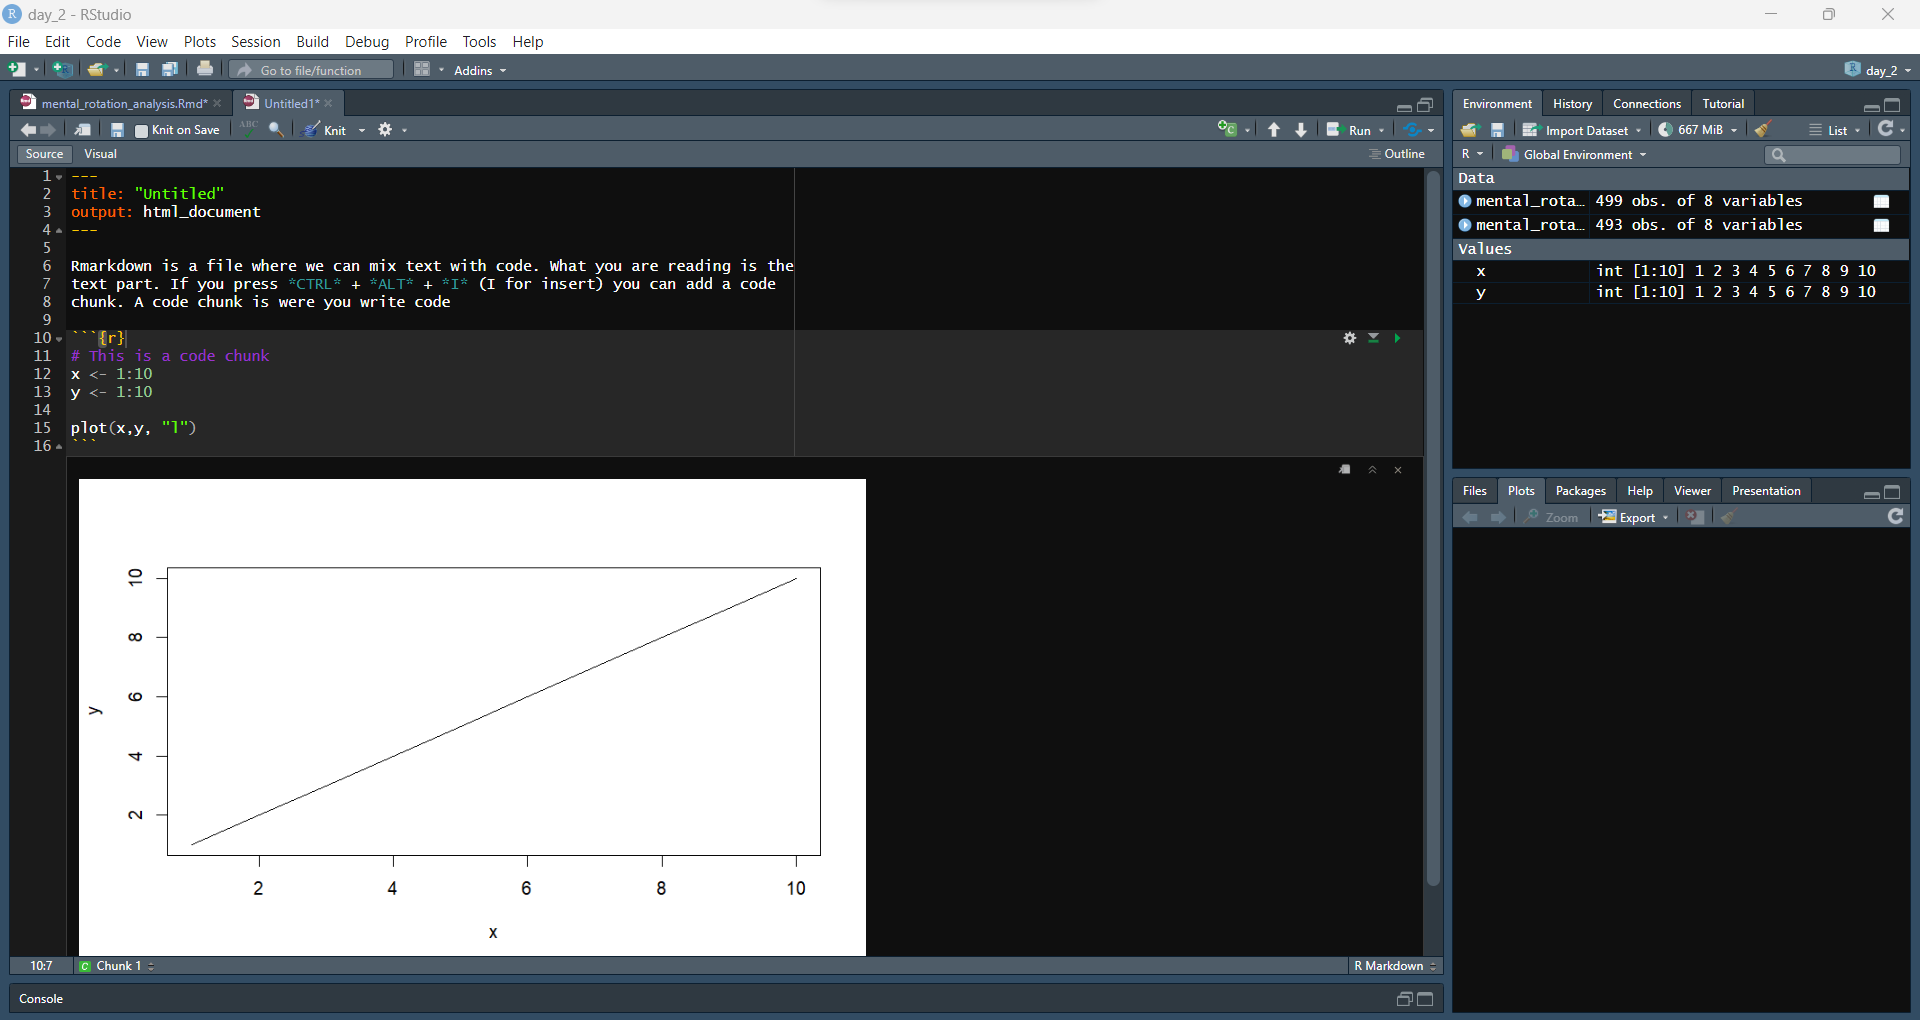1920x1020 pixels.
Task: Click the clear environment broom icon
Action: (x=1763, y=130)
